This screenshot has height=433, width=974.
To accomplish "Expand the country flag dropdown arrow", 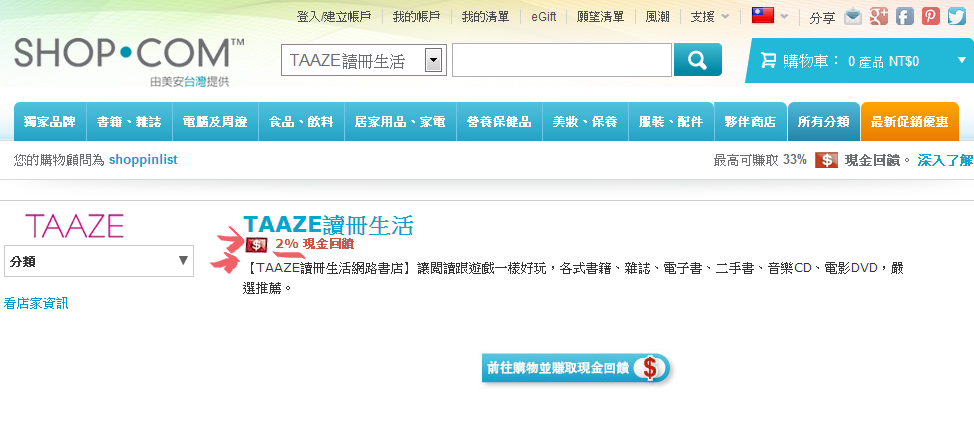I will pyautogui.click(x=785, y=17).
